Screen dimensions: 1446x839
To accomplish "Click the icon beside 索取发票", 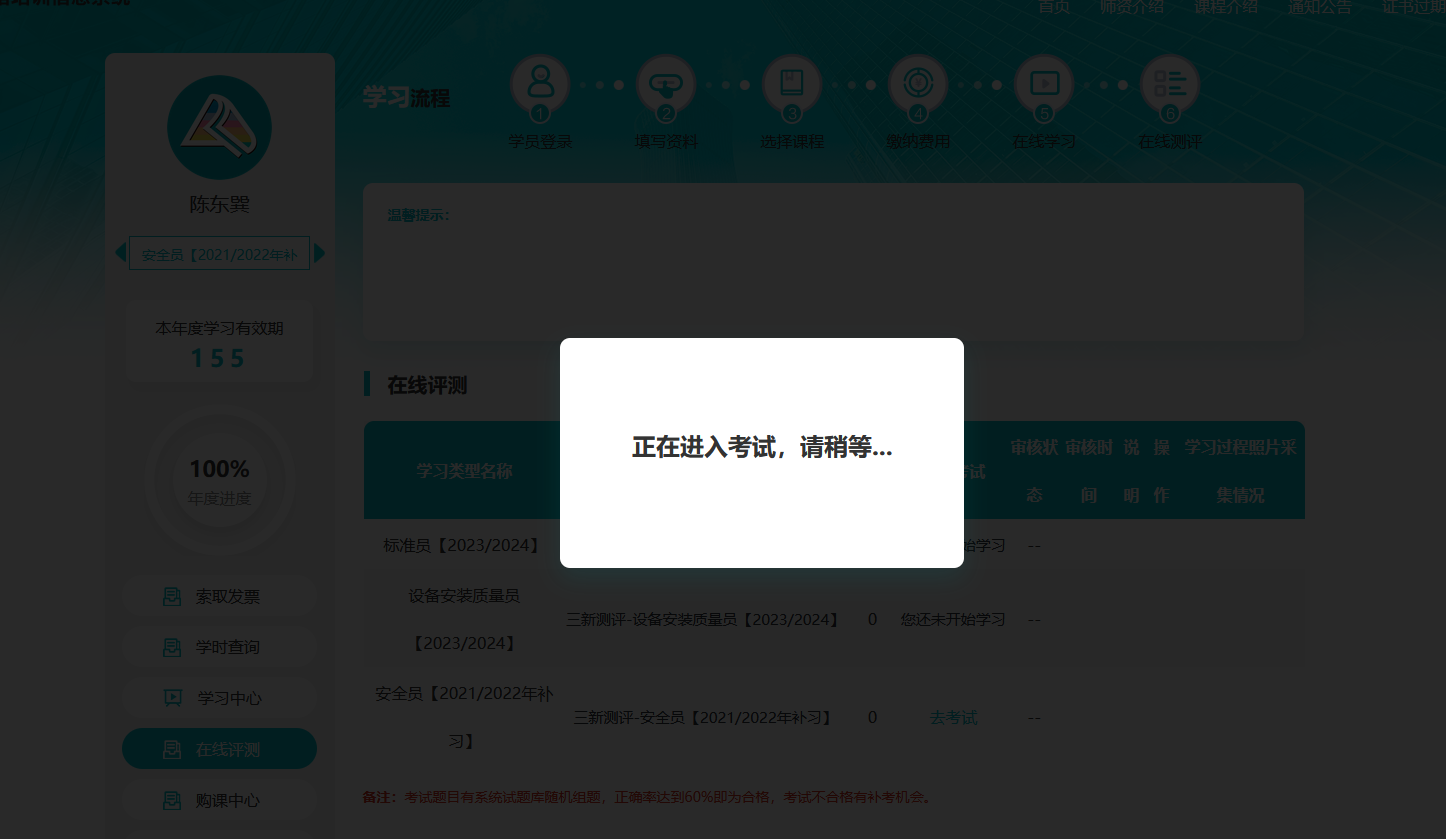I will [x=172, y=597].
